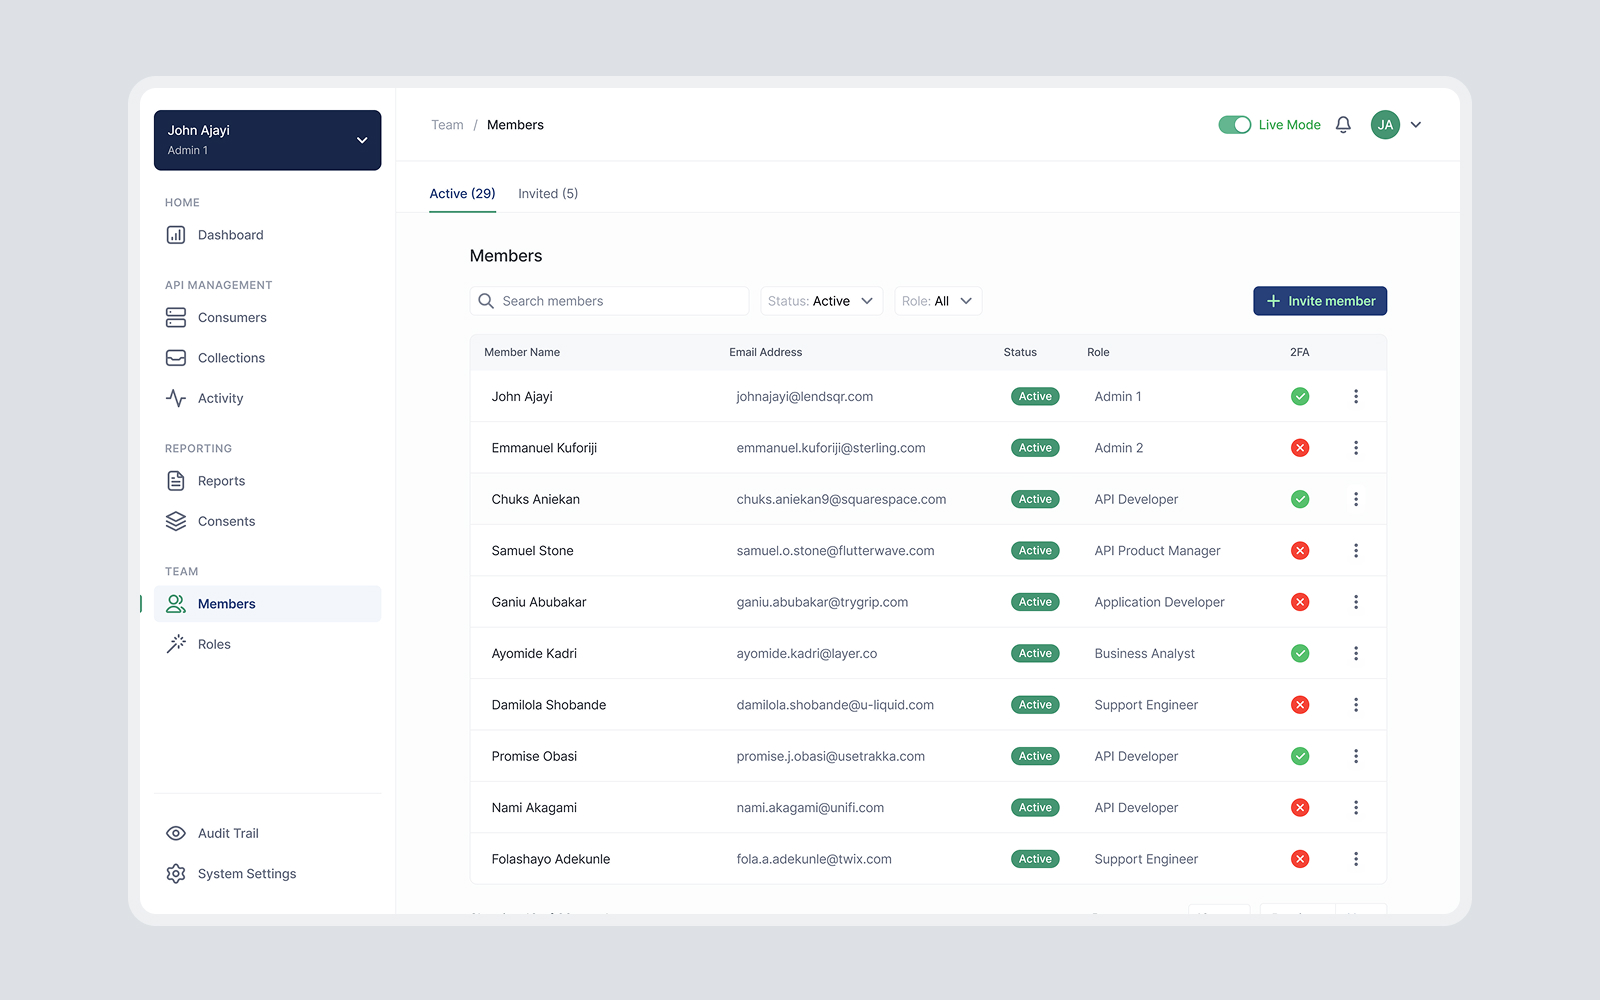
Task: Click the Search members input field
Action: click(609, 300)
